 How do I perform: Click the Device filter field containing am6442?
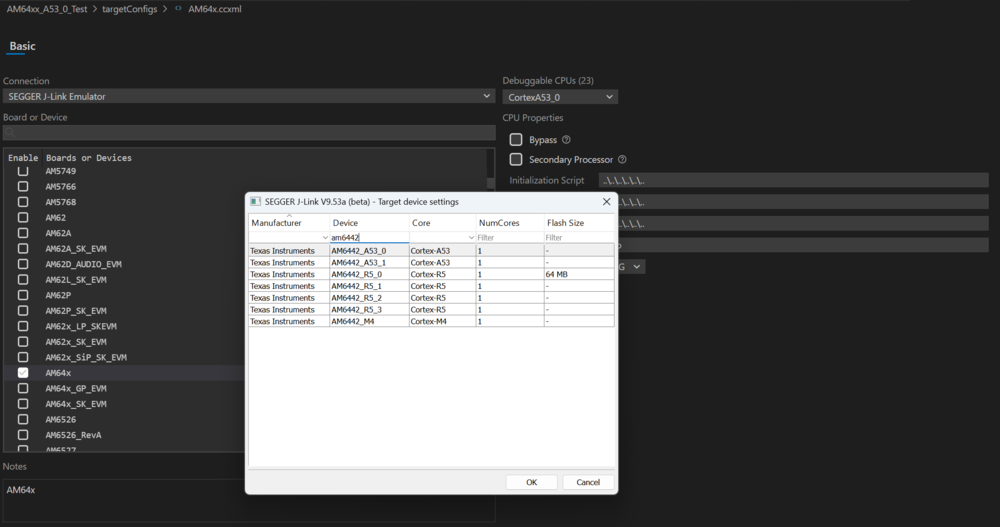coord(369,237)
